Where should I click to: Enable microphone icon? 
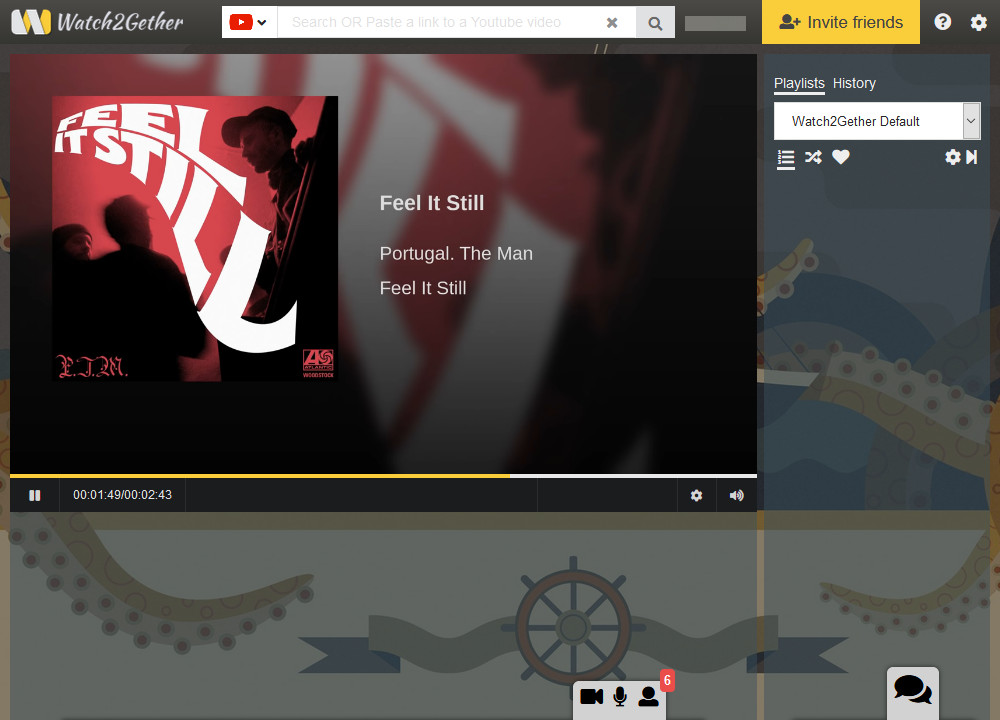point(620,696)
